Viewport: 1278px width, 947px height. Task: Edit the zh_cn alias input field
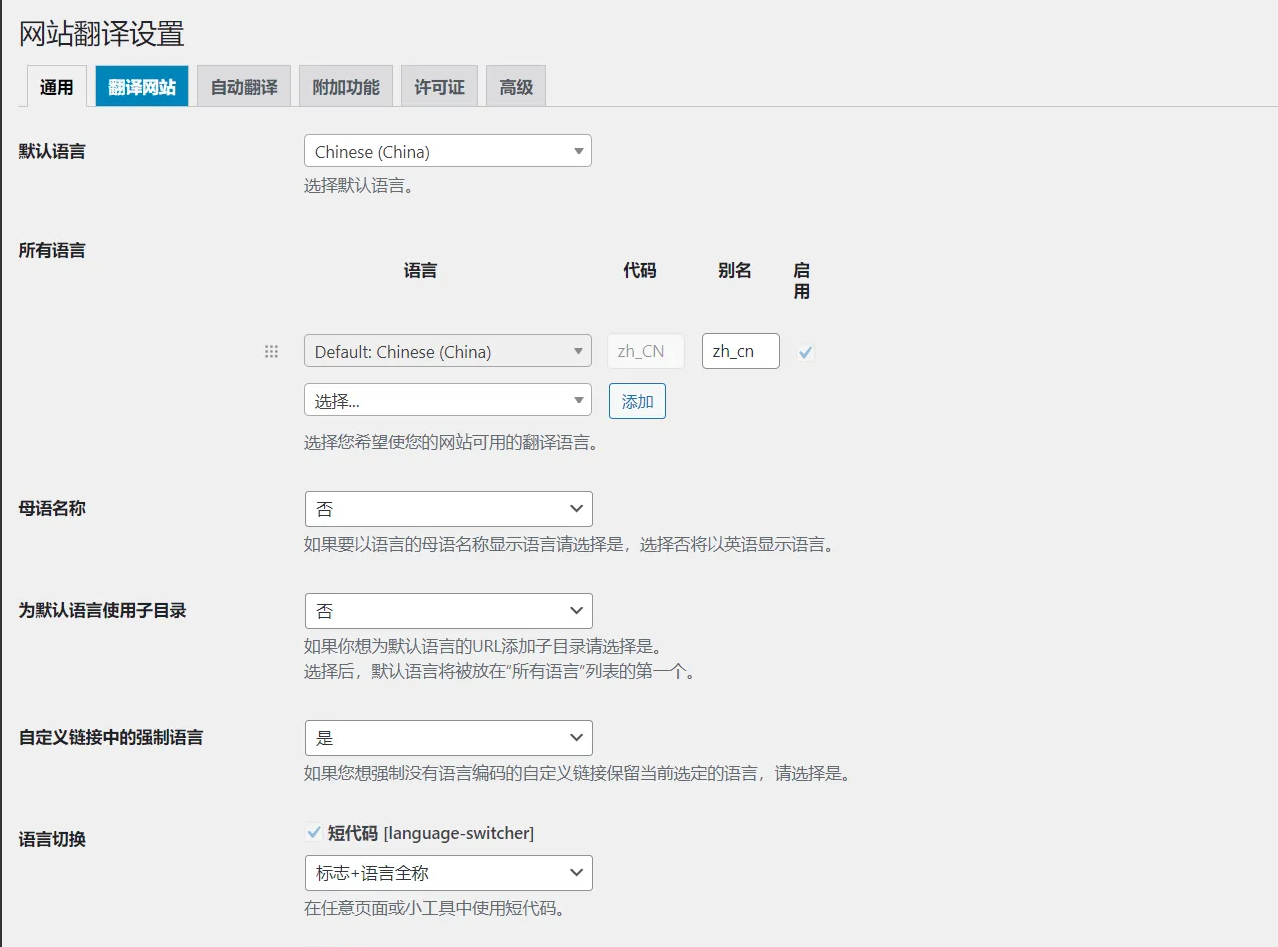point(741,351)
